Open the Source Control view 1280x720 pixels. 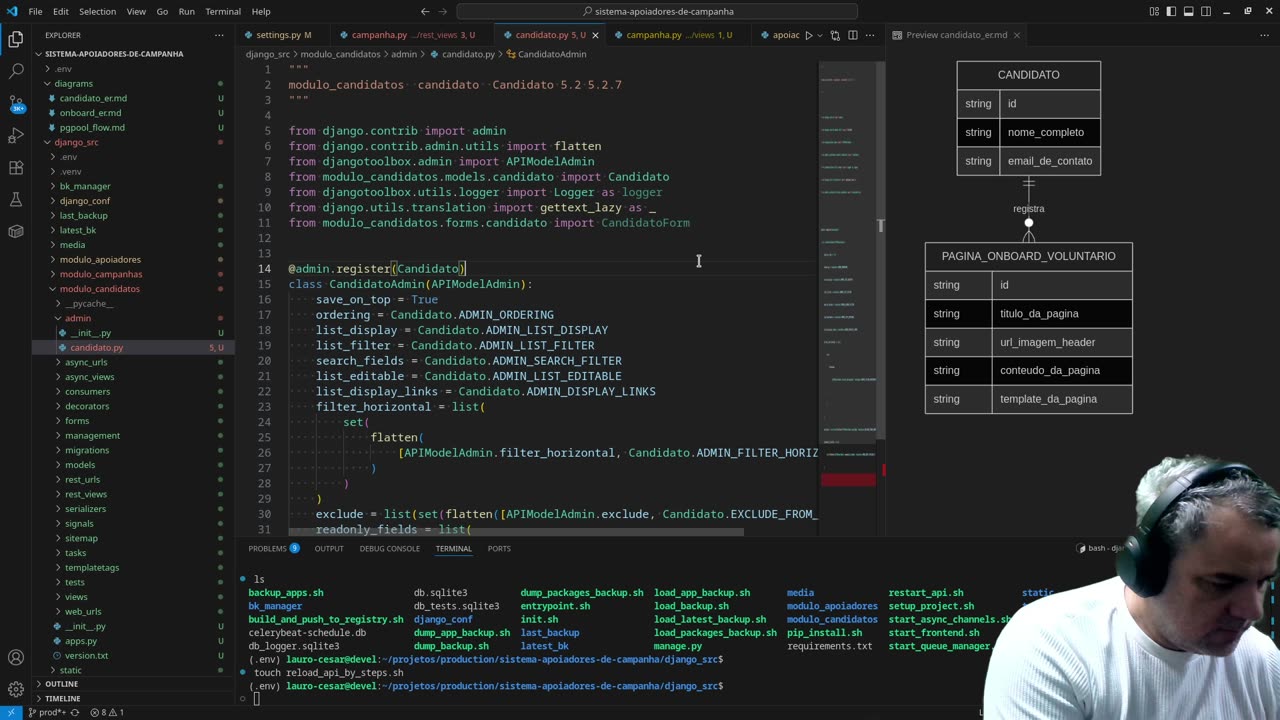(16, 104)
